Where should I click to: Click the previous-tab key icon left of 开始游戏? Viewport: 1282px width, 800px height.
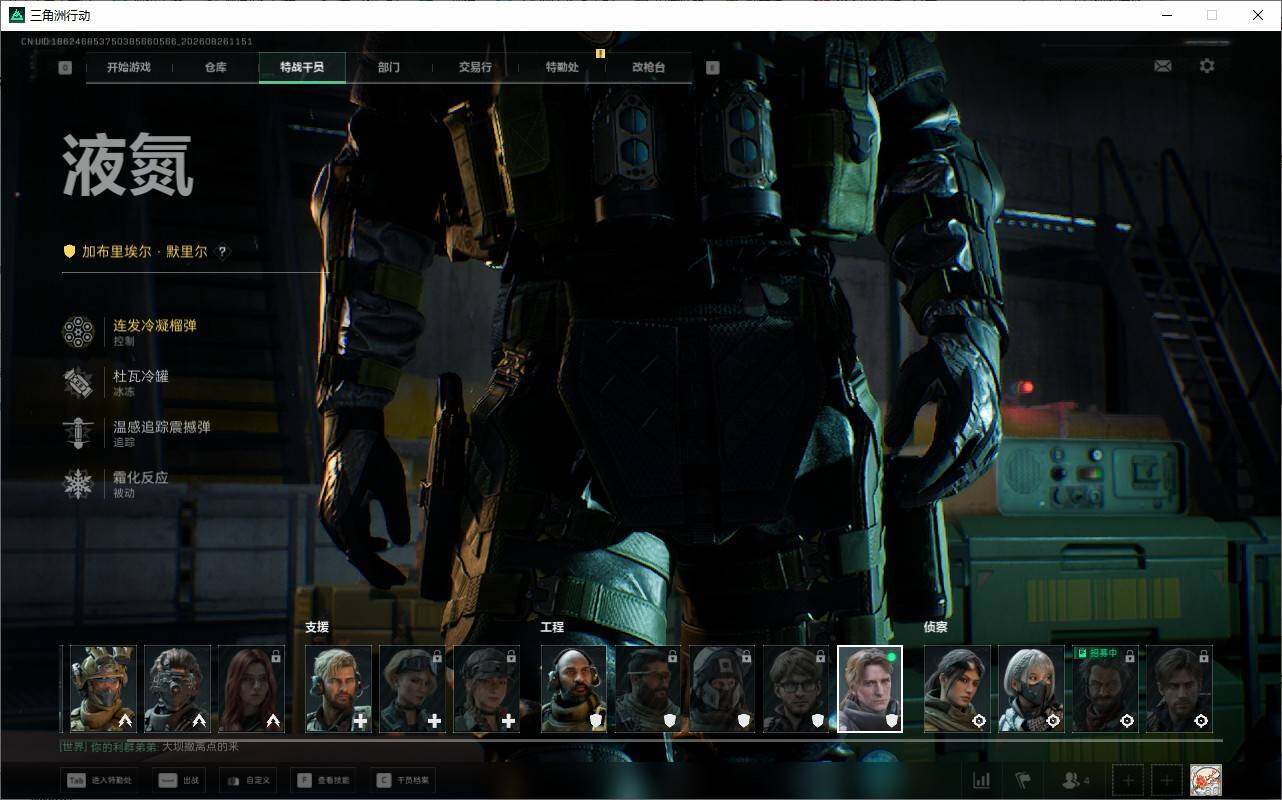65,68
